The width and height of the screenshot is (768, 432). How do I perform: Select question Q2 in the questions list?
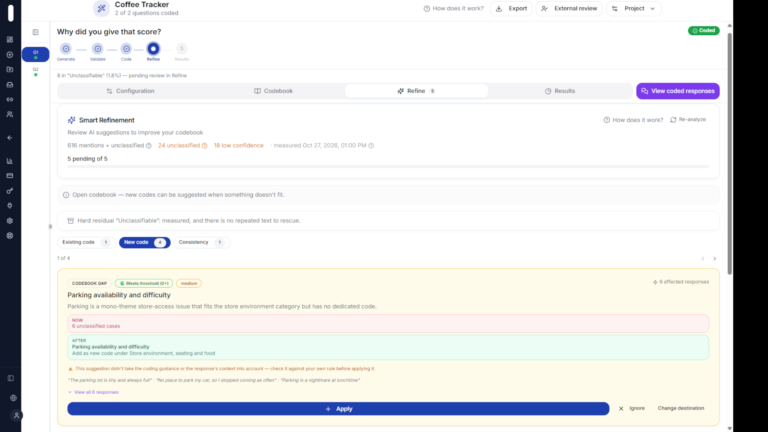[x=35, y=72]
